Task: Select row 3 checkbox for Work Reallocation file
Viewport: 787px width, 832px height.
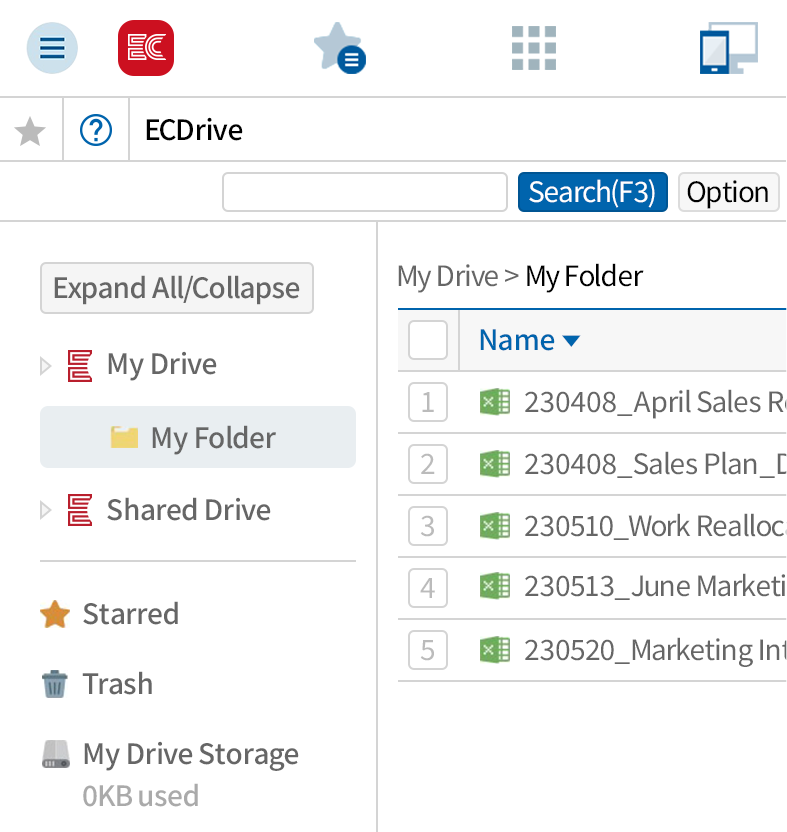Action: pyautogui.click(x=428, y=526)
